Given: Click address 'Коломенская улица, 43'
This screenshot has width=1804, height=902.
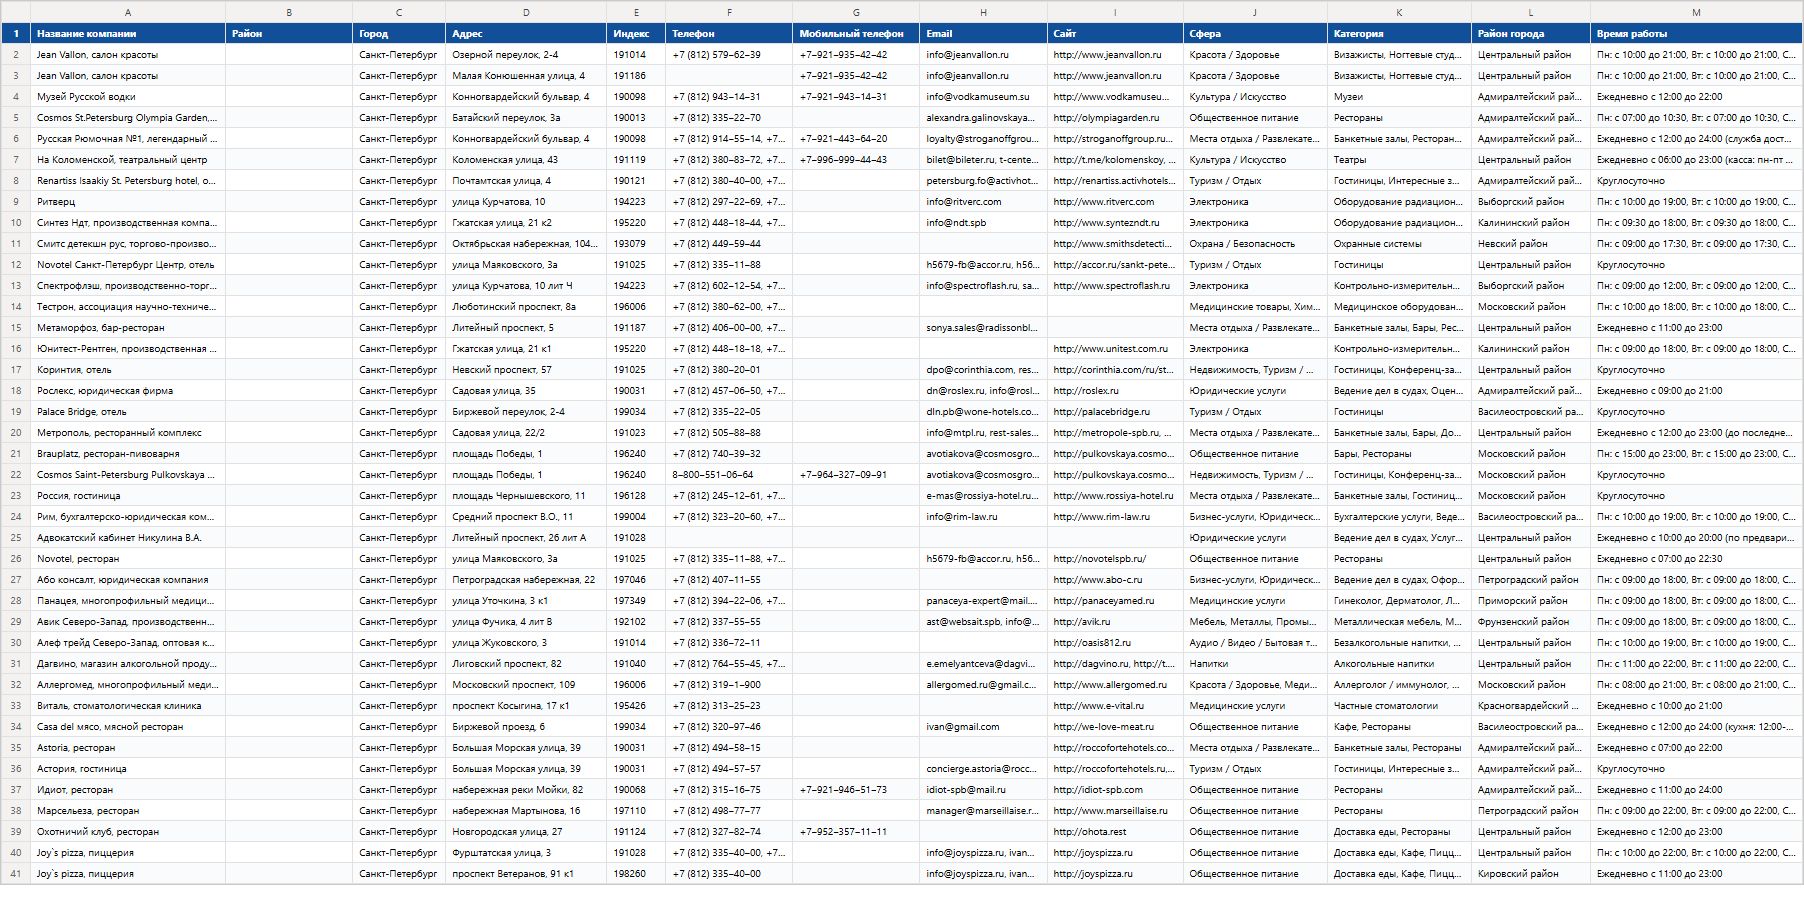Looking at the screenshot, I should [526, 160].
